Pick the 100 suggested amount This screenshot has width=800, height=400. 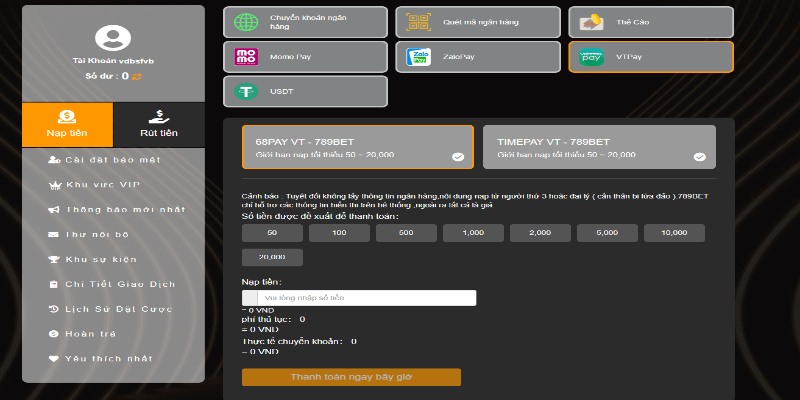point(339,233)
